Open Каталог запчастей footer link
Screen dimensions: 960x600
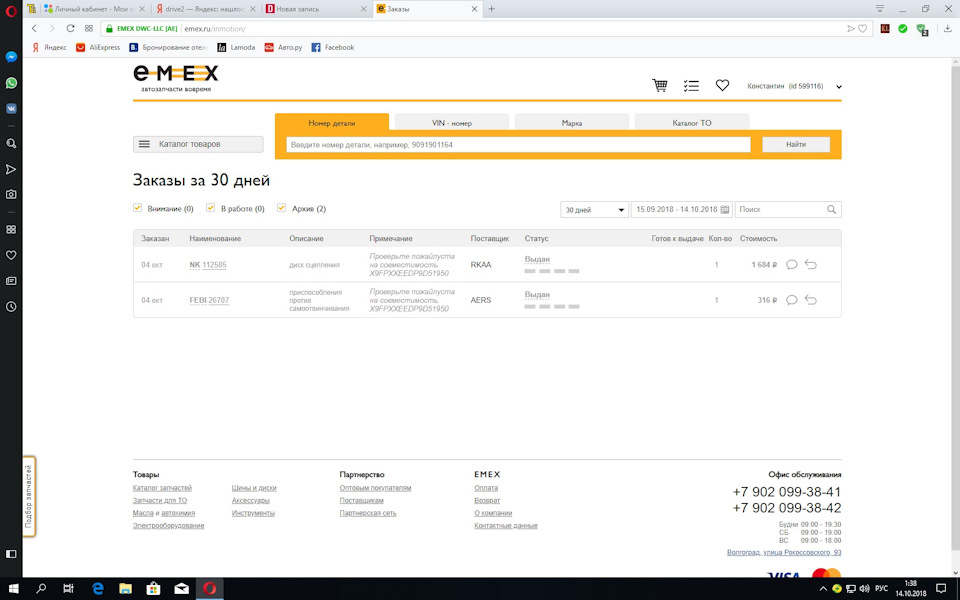pos(162,488)
